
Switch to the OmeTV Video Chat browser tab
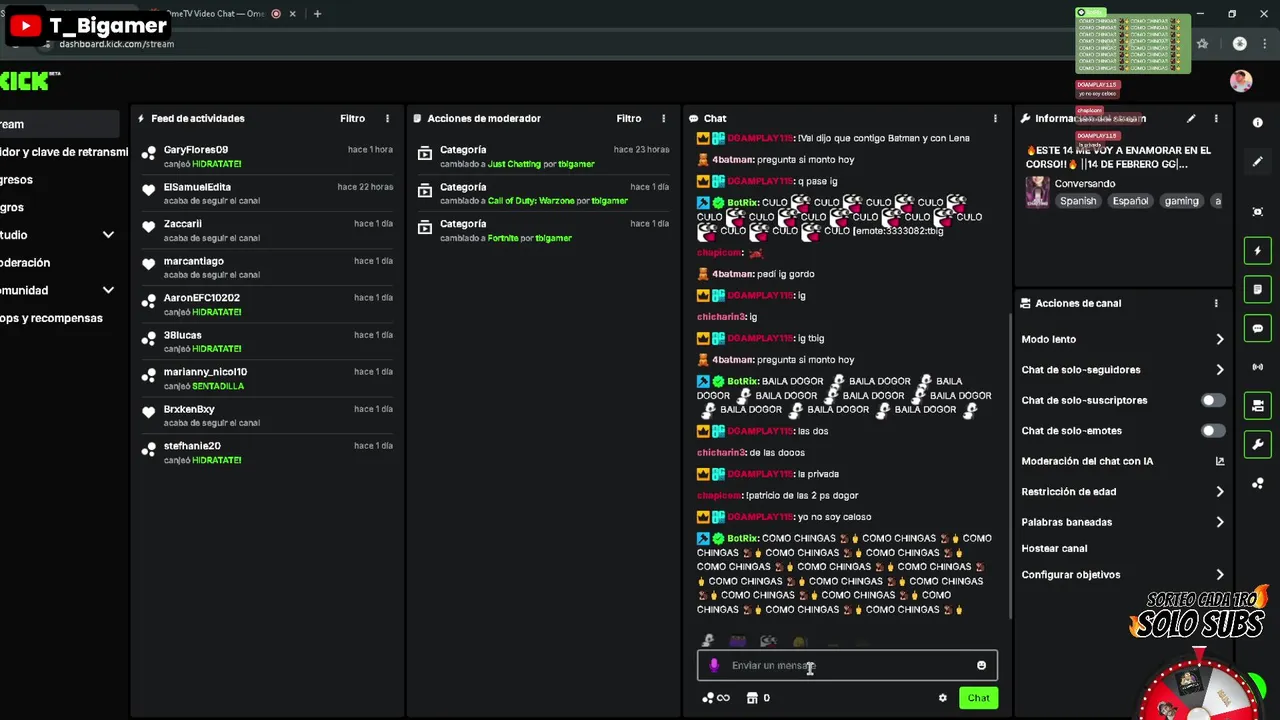(x=214, y=13)
